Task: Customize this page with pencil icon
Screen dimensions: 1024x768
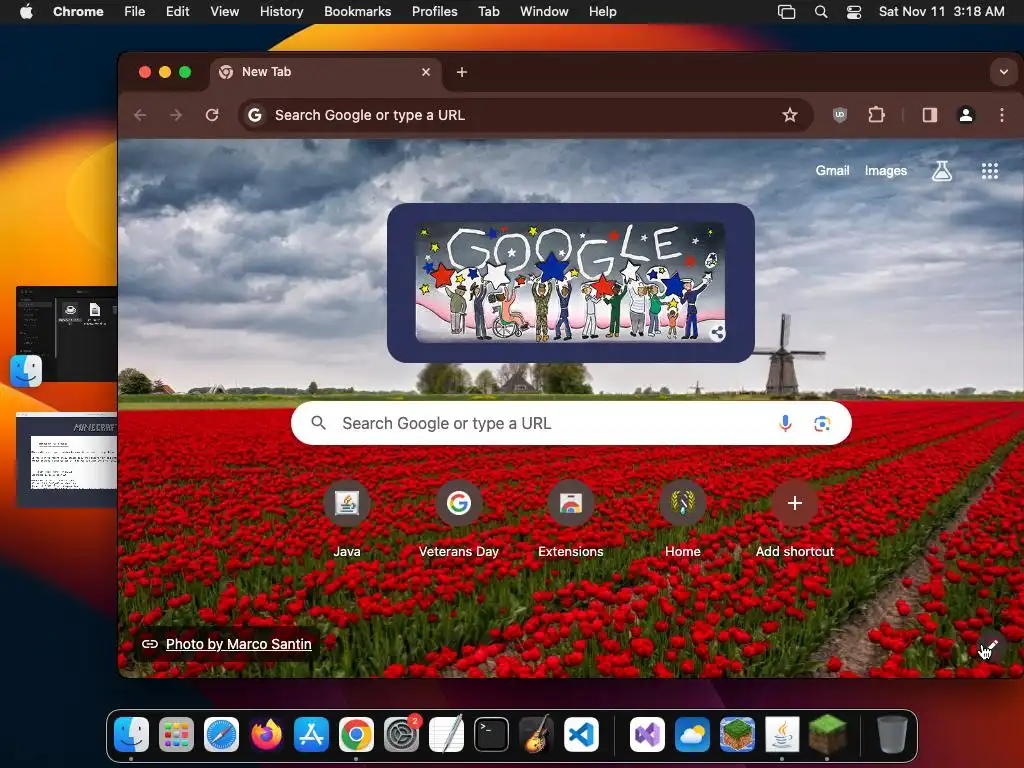Action: tap(988, 648)
